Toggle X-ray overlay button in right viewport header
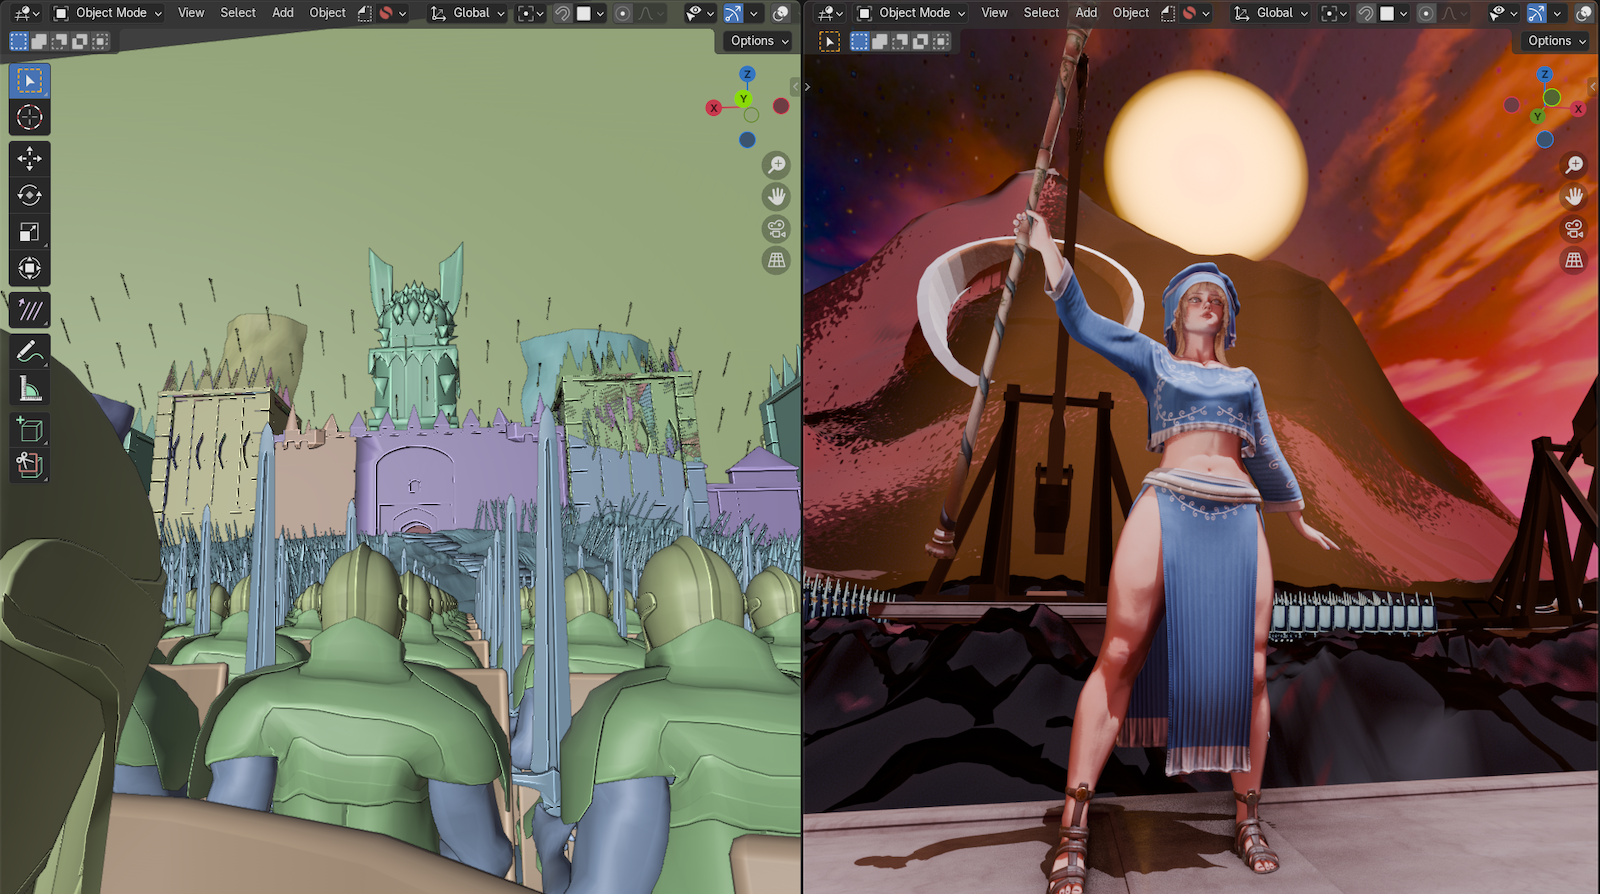This screenshot has width=1600, height=894. pos(1584,13)
